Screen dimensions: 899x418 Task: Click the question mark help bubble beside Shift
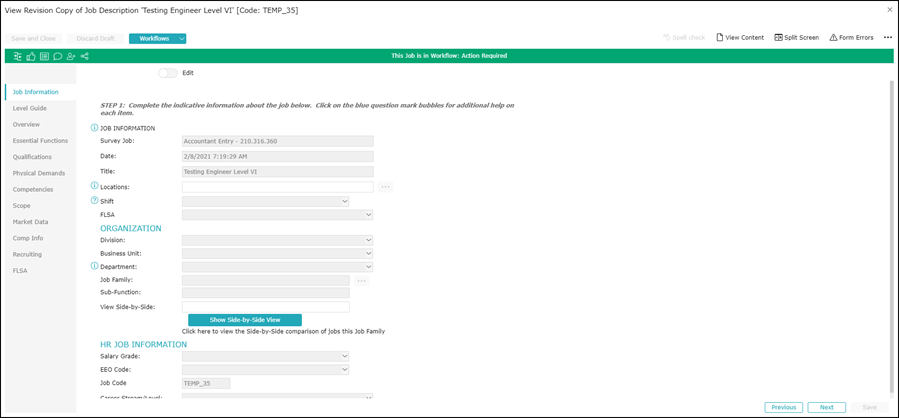click(x=95, y=201)
